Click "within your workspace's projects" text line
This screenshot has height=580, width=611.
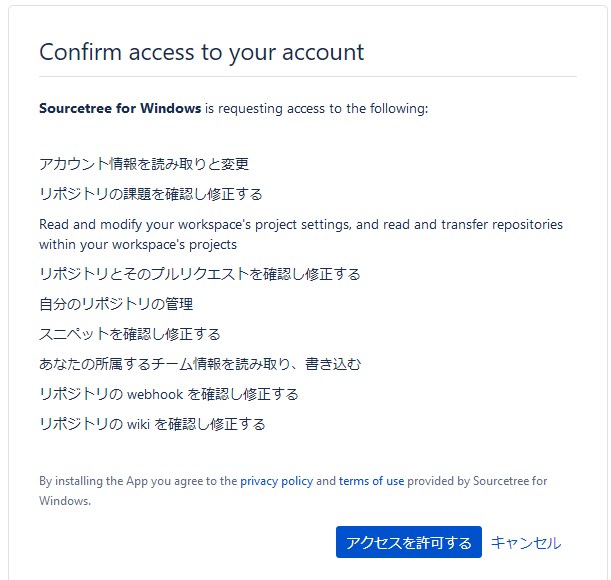pos(137,244)
